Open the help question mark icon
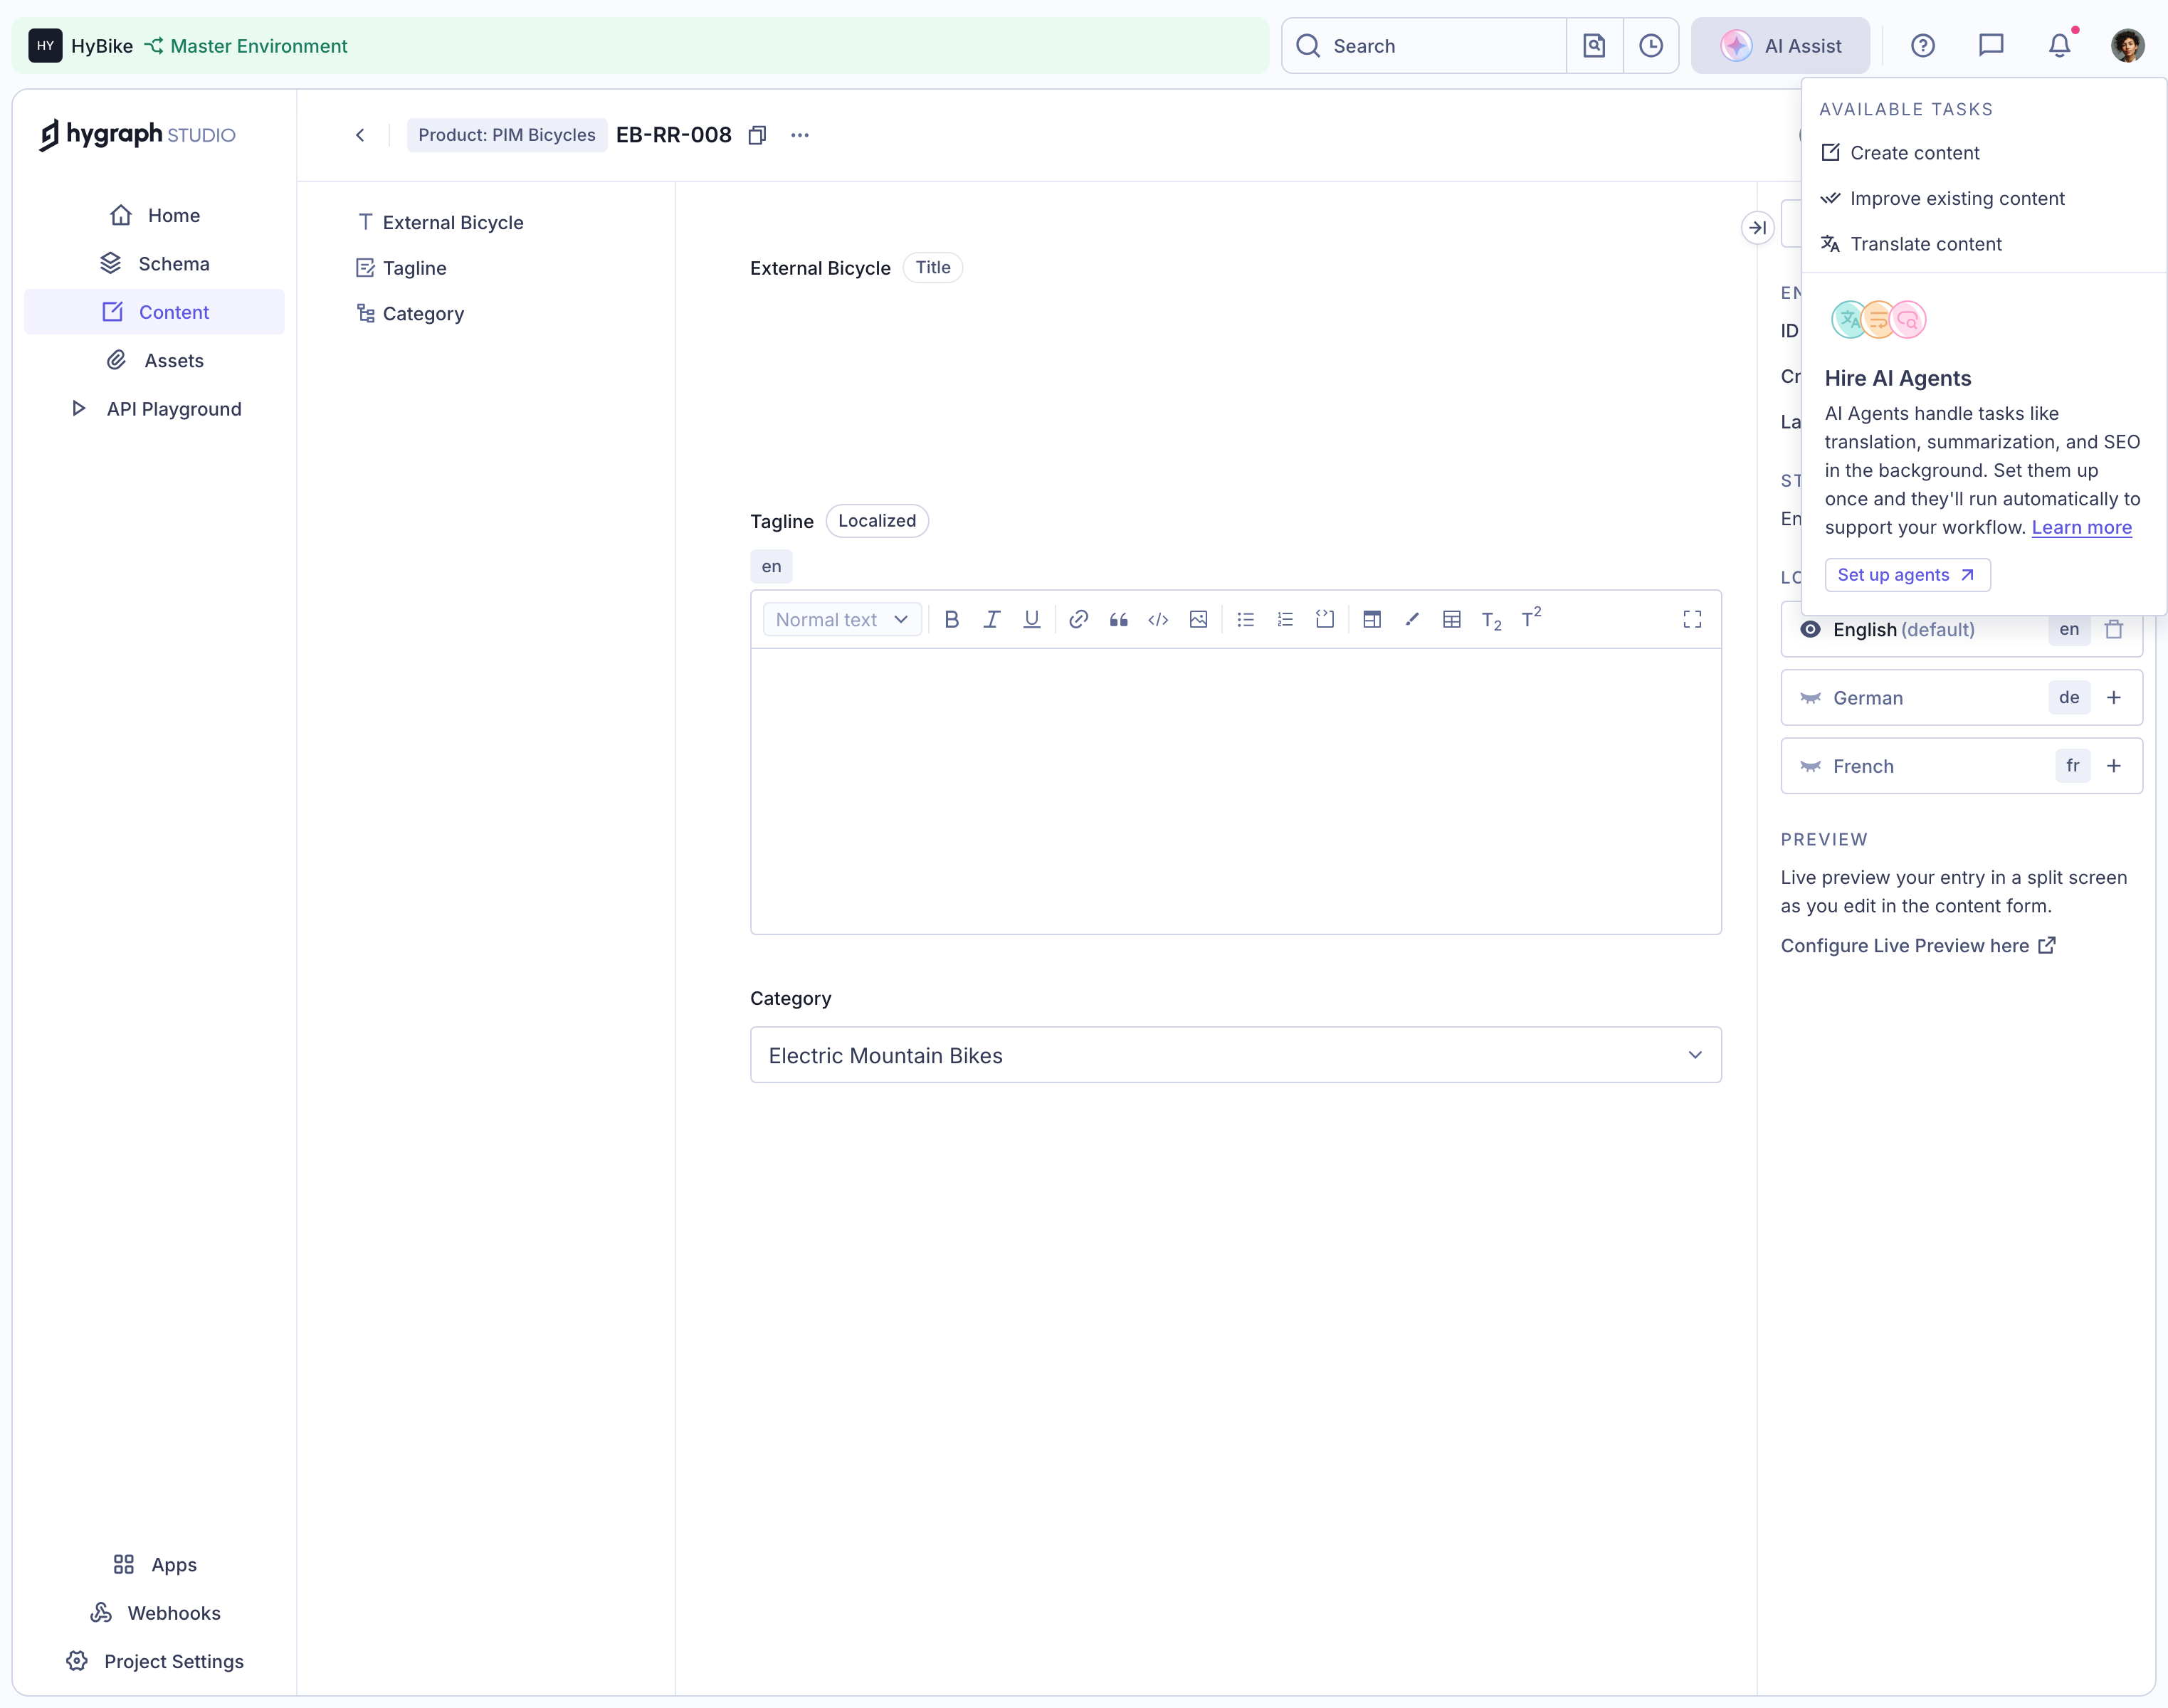2168x1708 pixels. tap(1922, 46)
